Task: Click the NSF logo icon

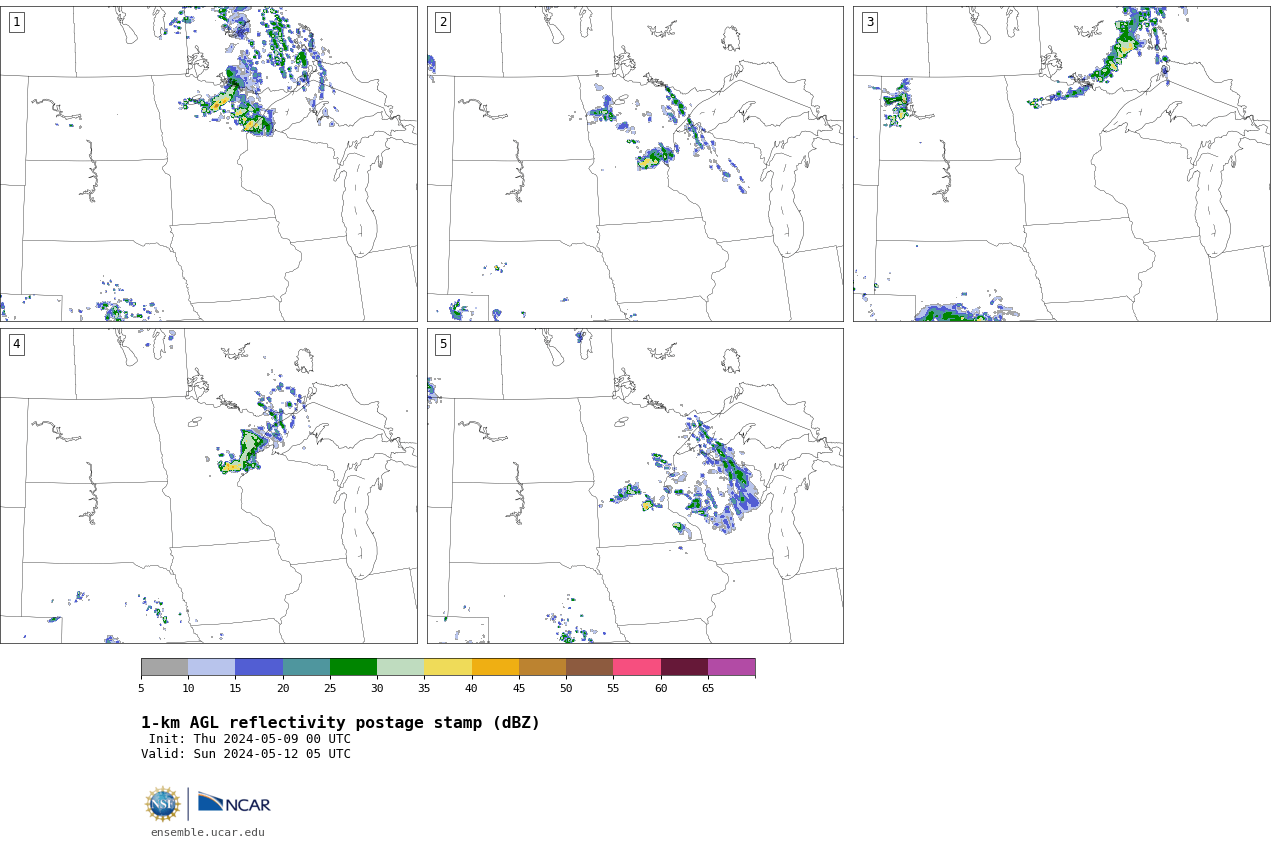Action: tap(163, 804)
